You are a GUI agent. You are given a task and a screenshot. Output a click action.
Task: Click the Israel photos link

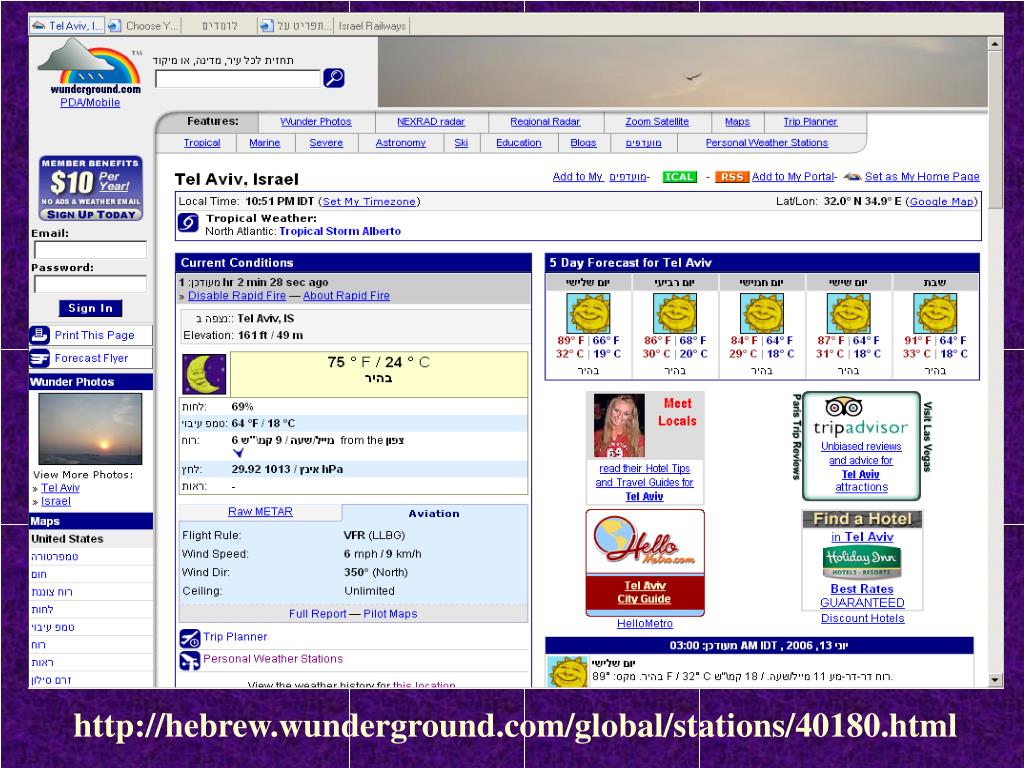(x=56, y=502)
